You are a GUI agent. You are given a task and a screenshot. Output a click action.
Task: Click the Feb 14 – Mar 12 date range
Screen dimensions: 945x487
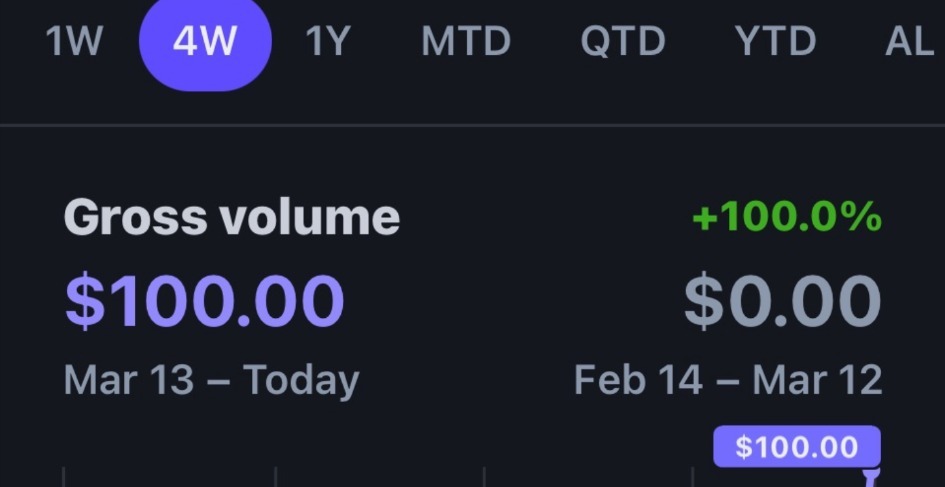click(728, 380)
